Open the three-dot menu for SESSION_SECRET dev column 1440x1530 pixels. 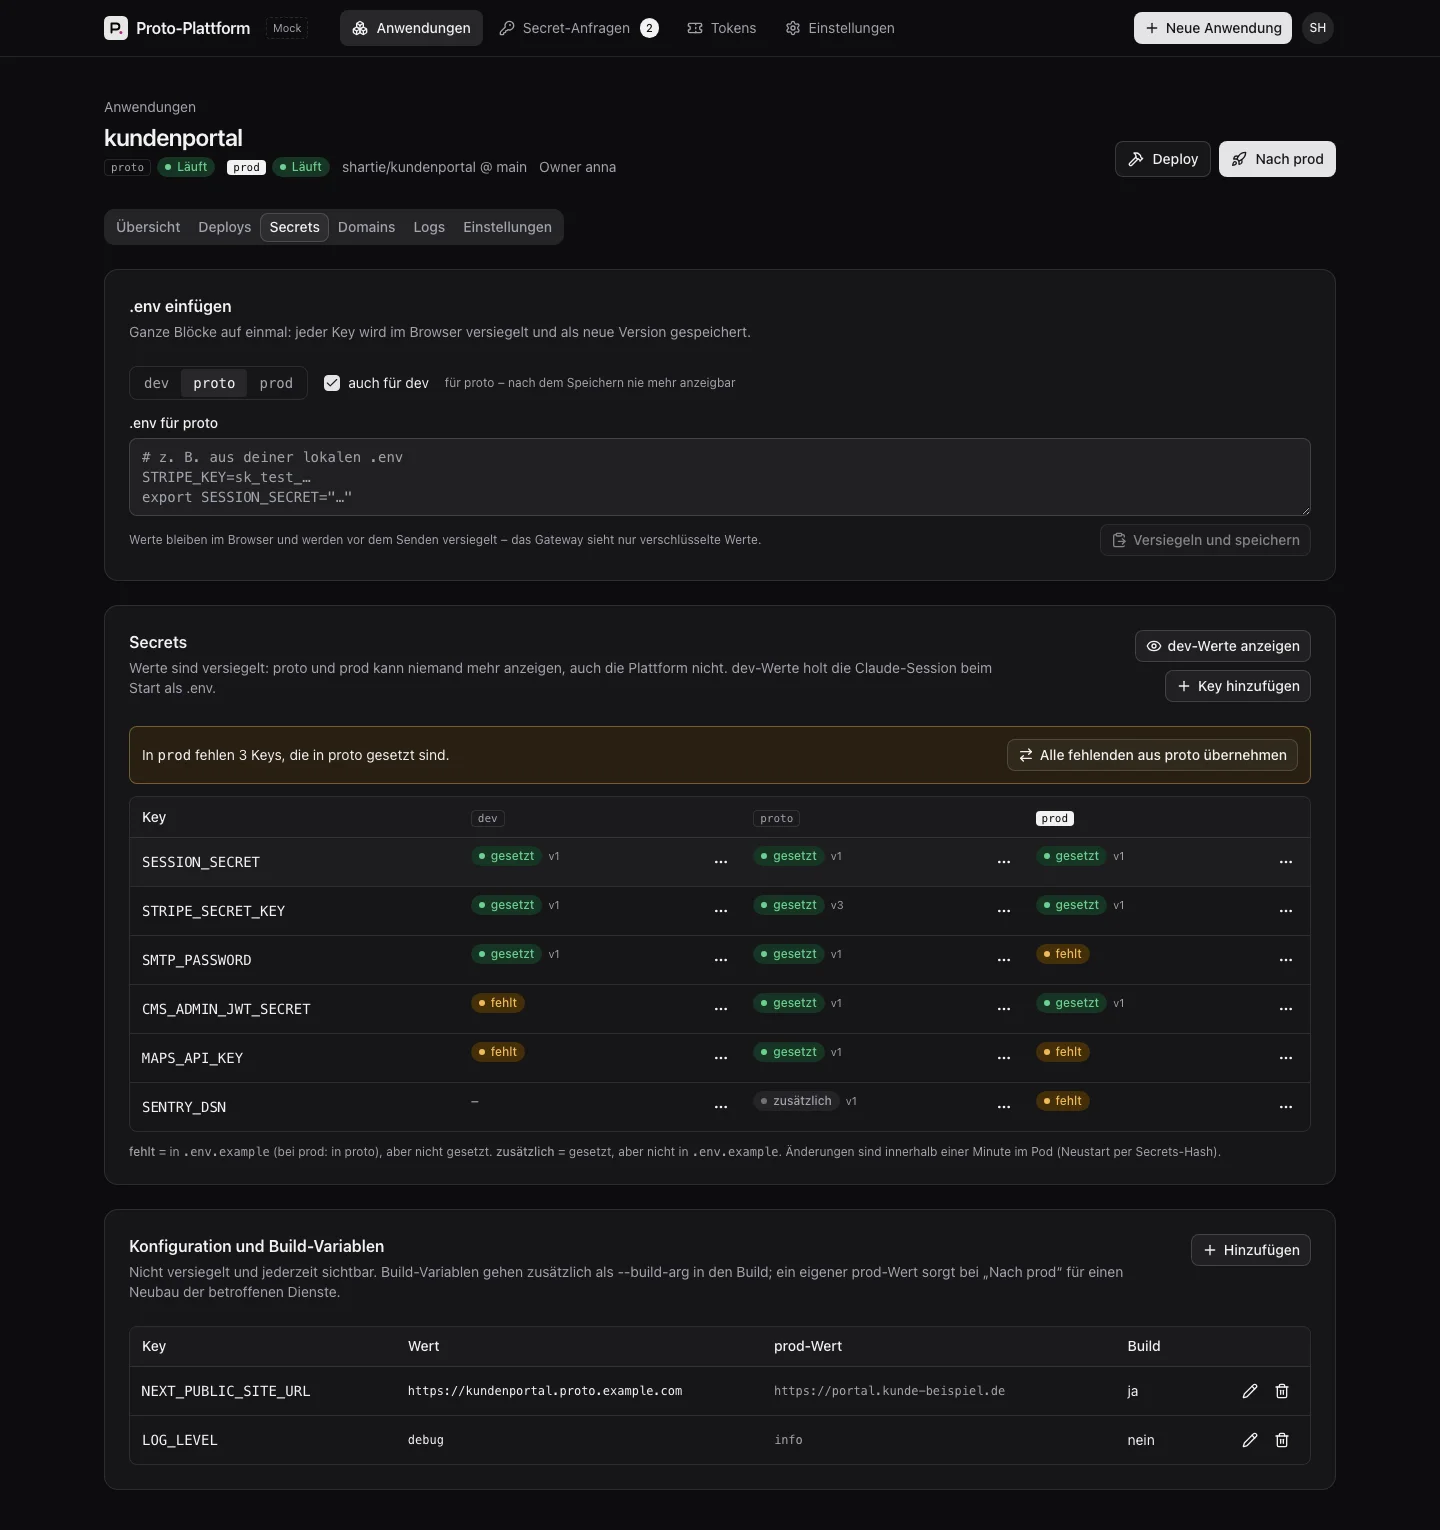coord(721,862)
